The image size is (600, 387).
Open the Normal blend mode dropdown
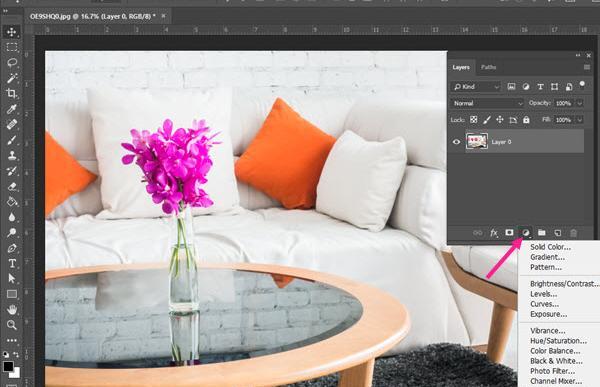coord(487,103)
